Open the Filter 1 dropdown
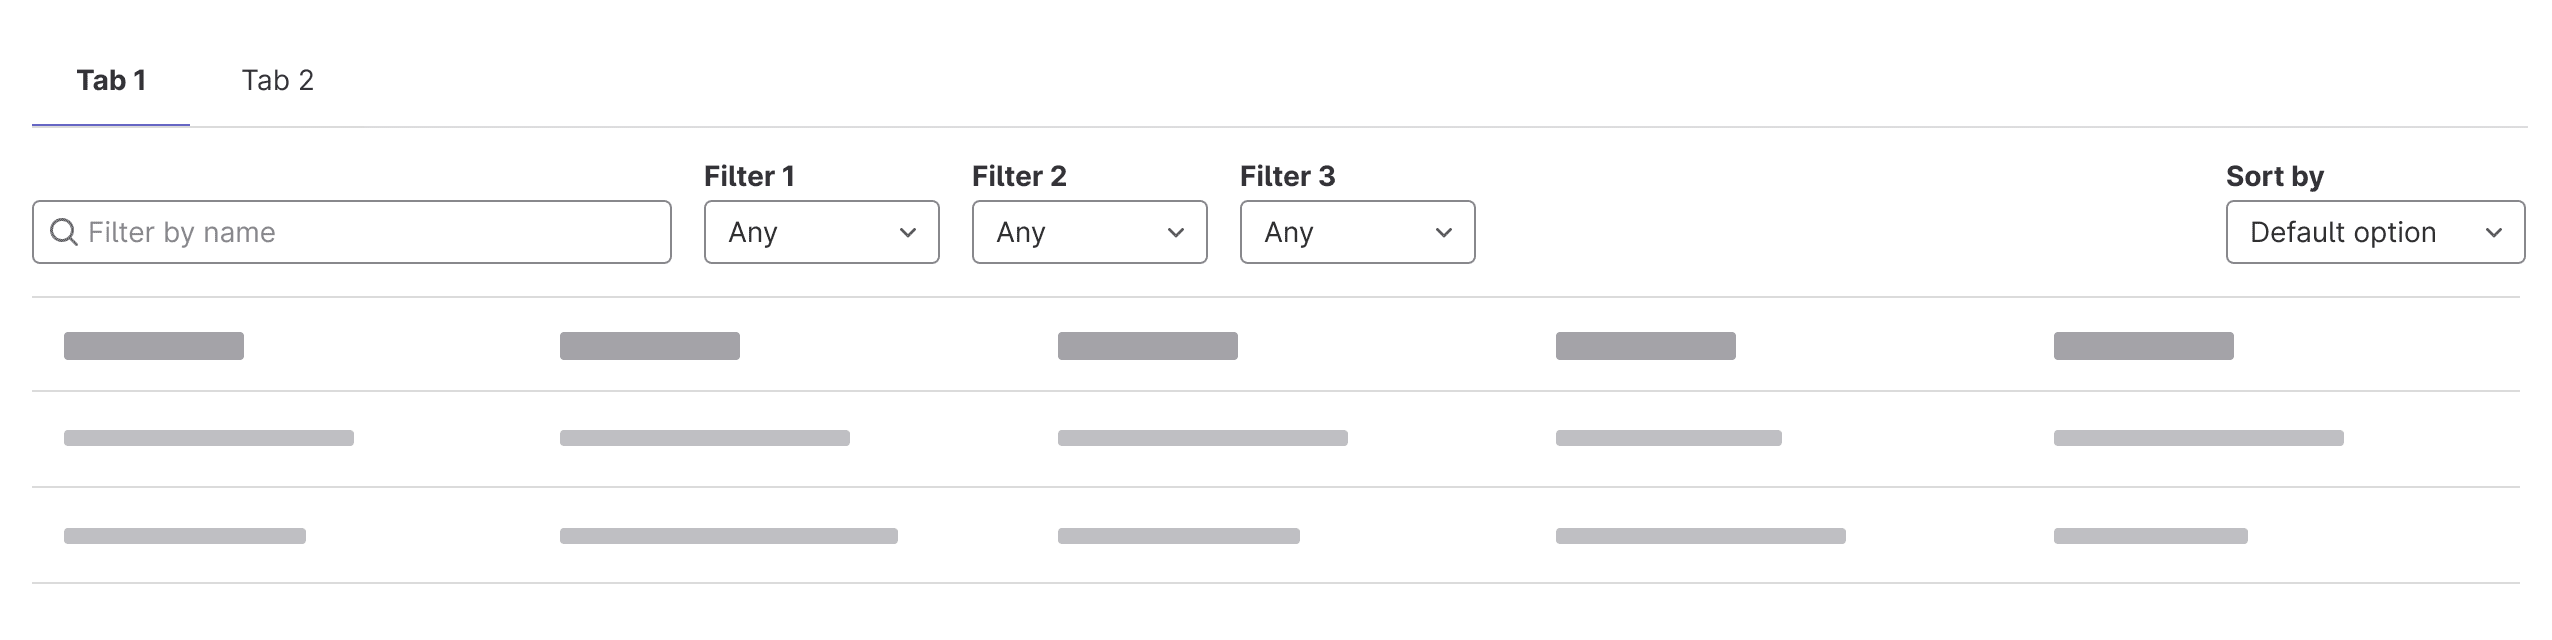This screenshot has width=2552, height=640. point(820,232)
